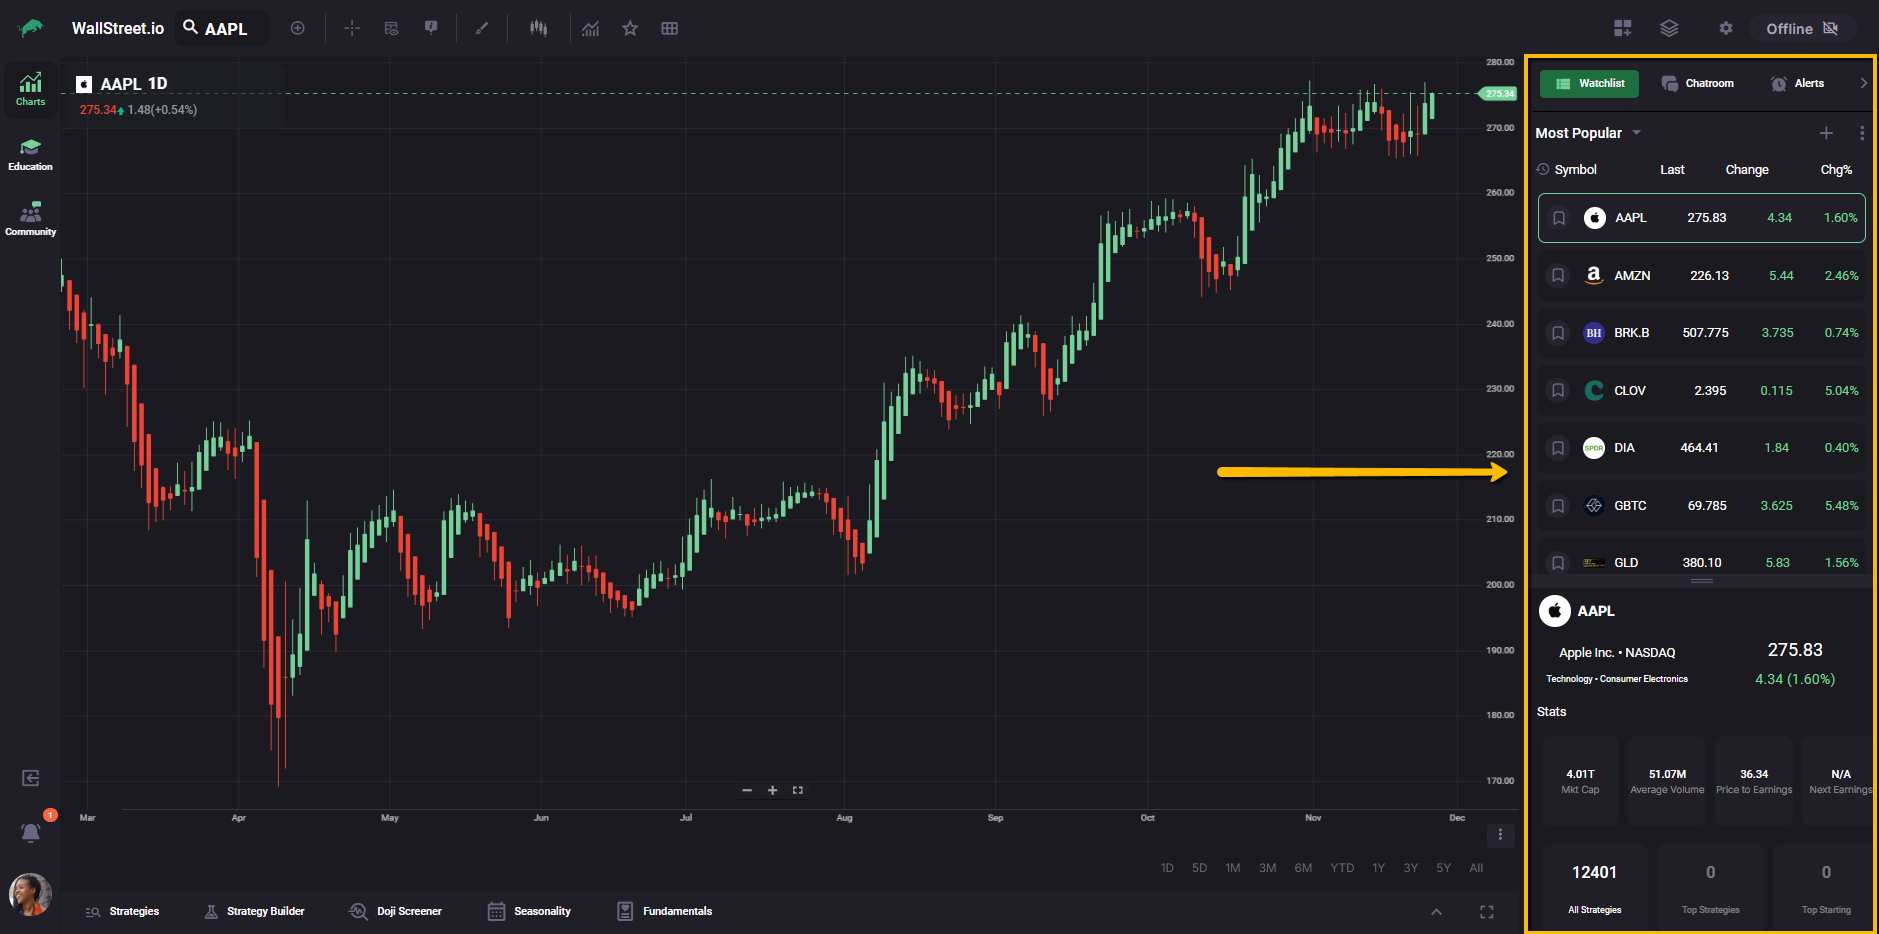Set chart range to YTD
The image size is (1879, 934).
[1342, 868]
